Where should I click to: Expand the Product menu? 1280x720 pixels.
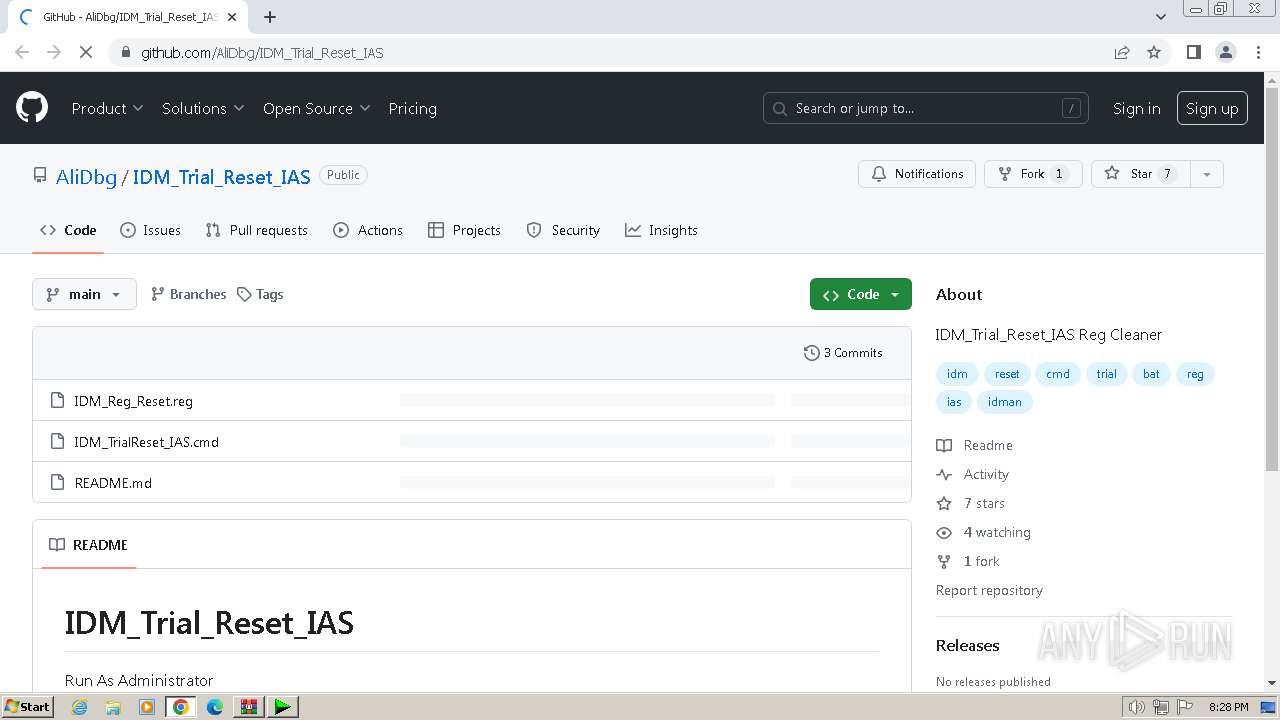(107, 108)
